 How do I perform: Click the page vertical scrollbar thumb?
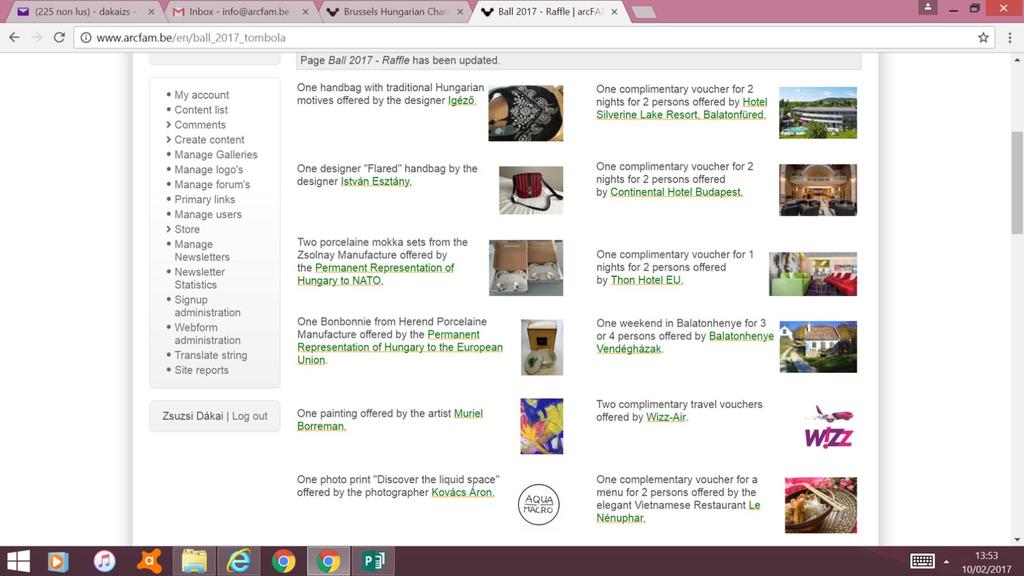1017,182
